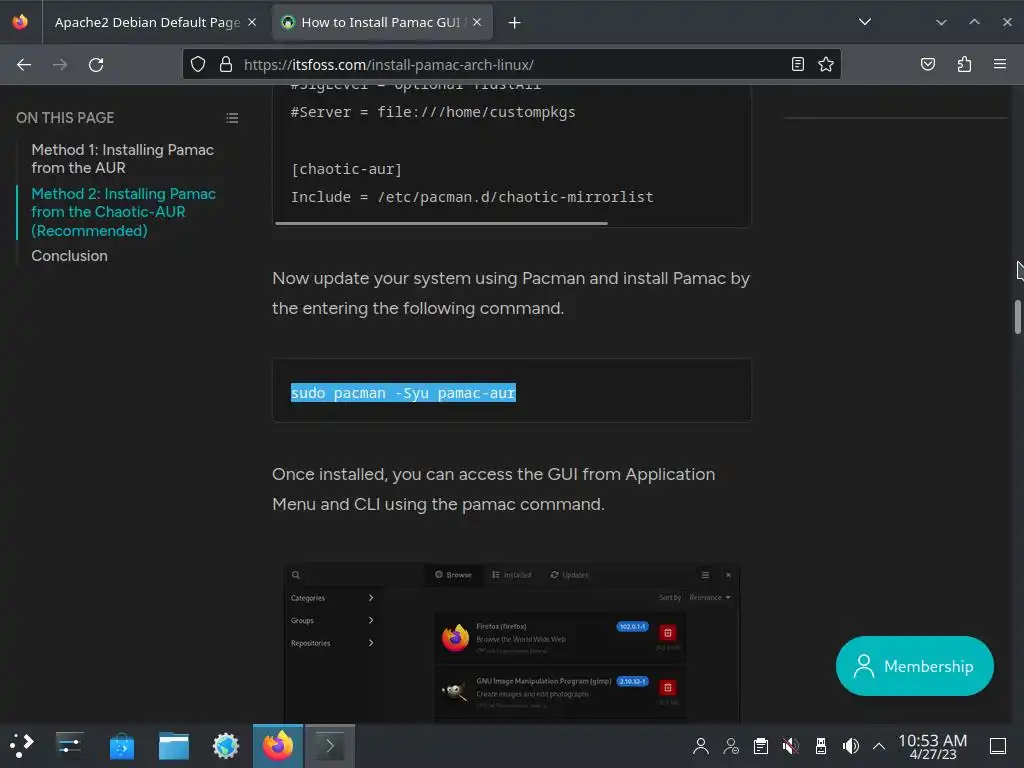Click the Include /etc/pacman.d/chaotic-mirrorlist line
The width and height of the screenshot is (1024, 768).
(472, 197)
